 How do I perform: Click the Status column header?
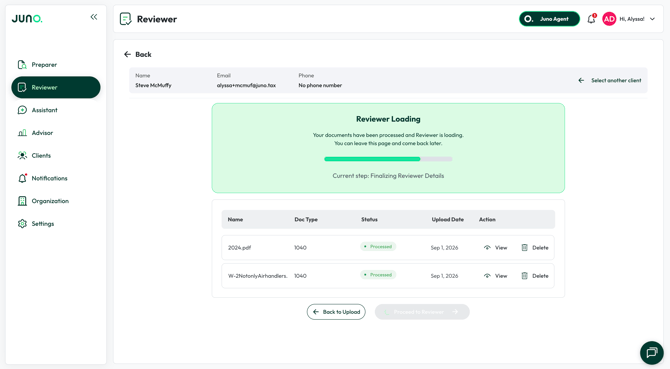pos(369,220)
